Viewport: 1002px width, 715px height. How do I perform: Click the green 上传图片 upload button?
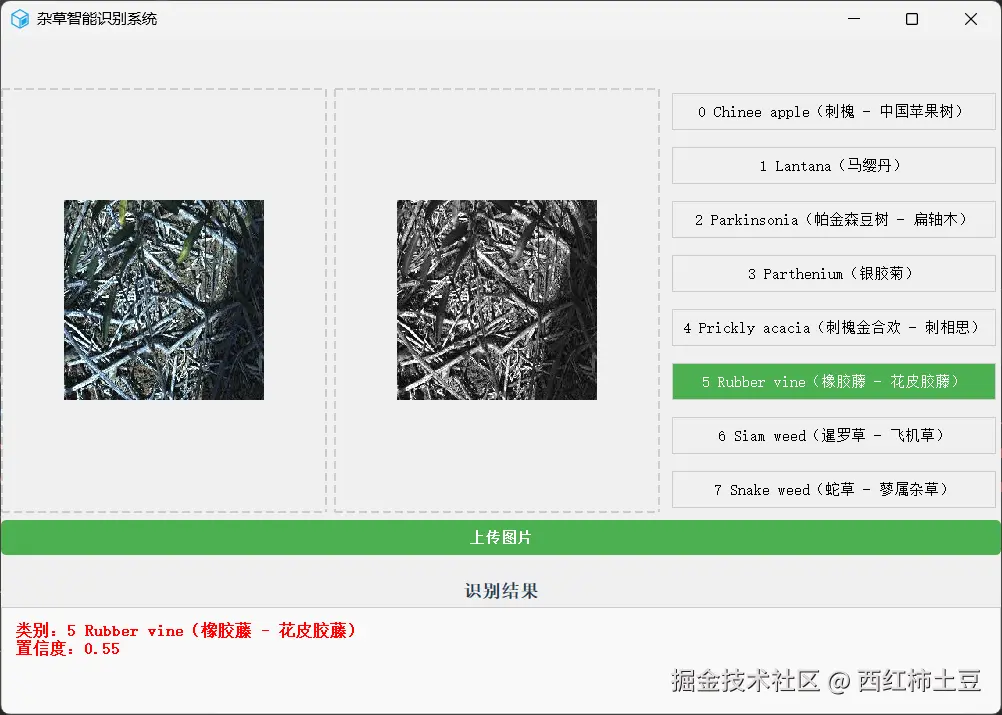click(x=500, y=537)
